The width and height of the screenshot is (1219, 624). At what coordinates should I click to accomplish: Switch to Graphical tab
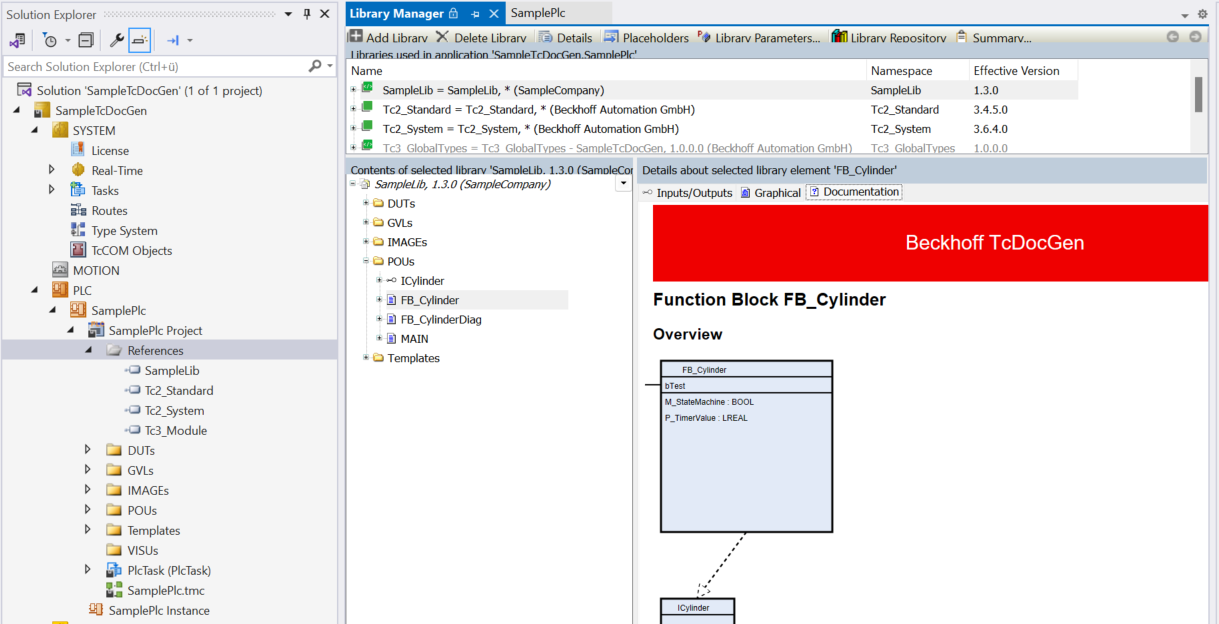(770, 192)
